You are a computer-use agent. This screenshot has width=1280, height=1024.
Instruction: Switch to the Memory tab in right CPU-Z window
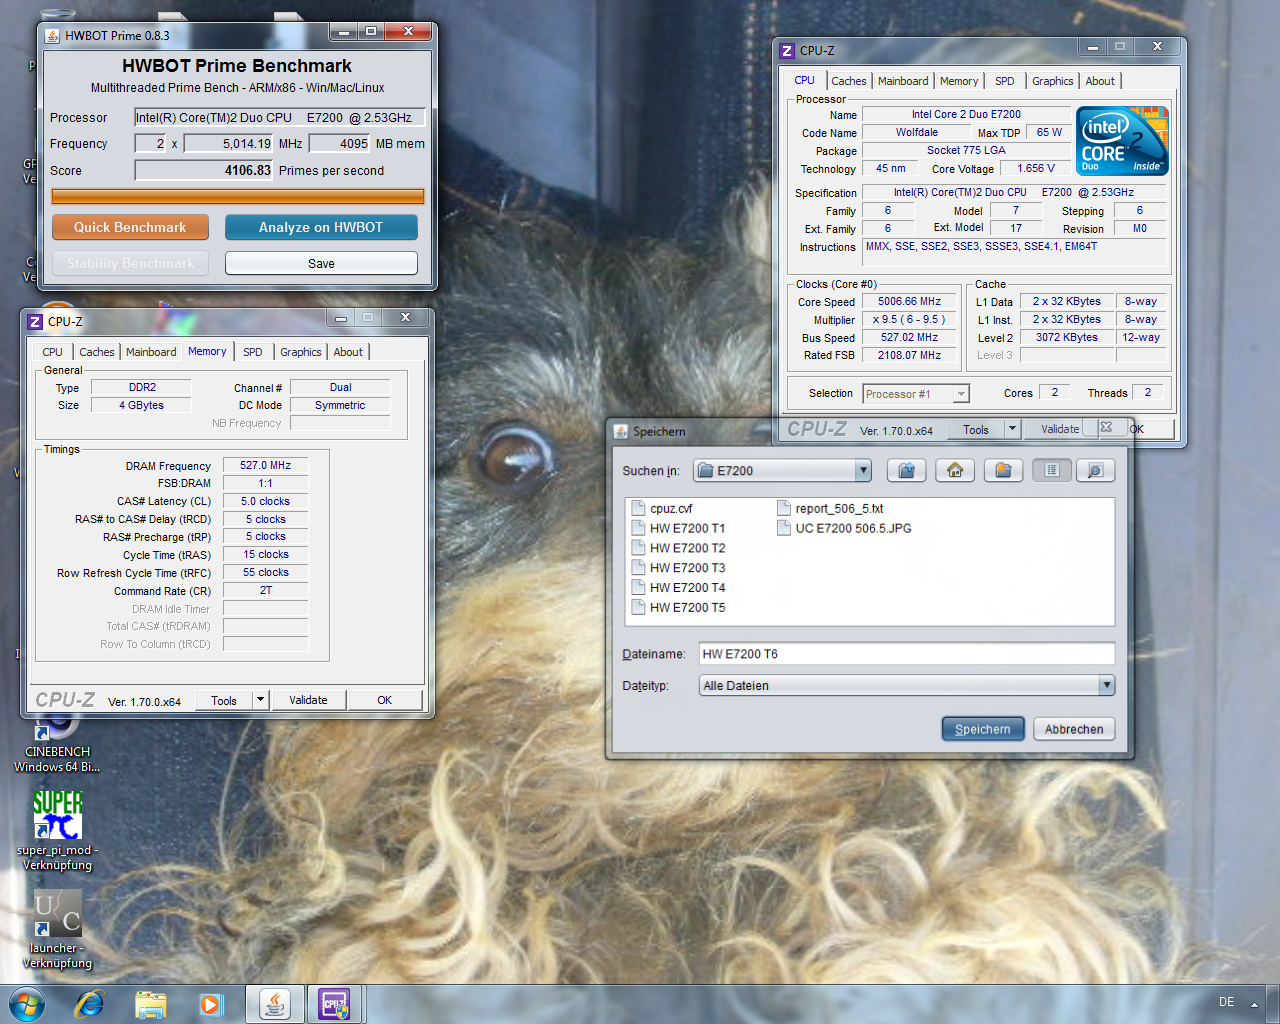pyautogui.click(x=959, y=81)
